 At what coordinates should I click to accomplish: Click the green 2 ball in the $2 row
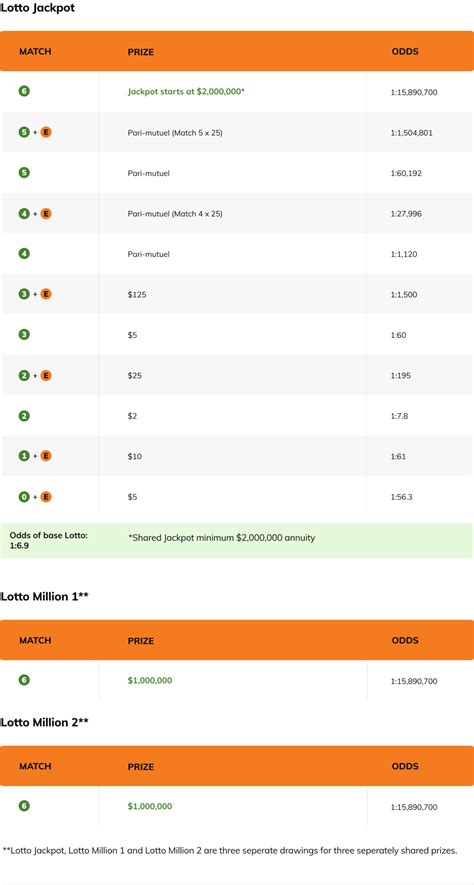click(x=24, y=416)
